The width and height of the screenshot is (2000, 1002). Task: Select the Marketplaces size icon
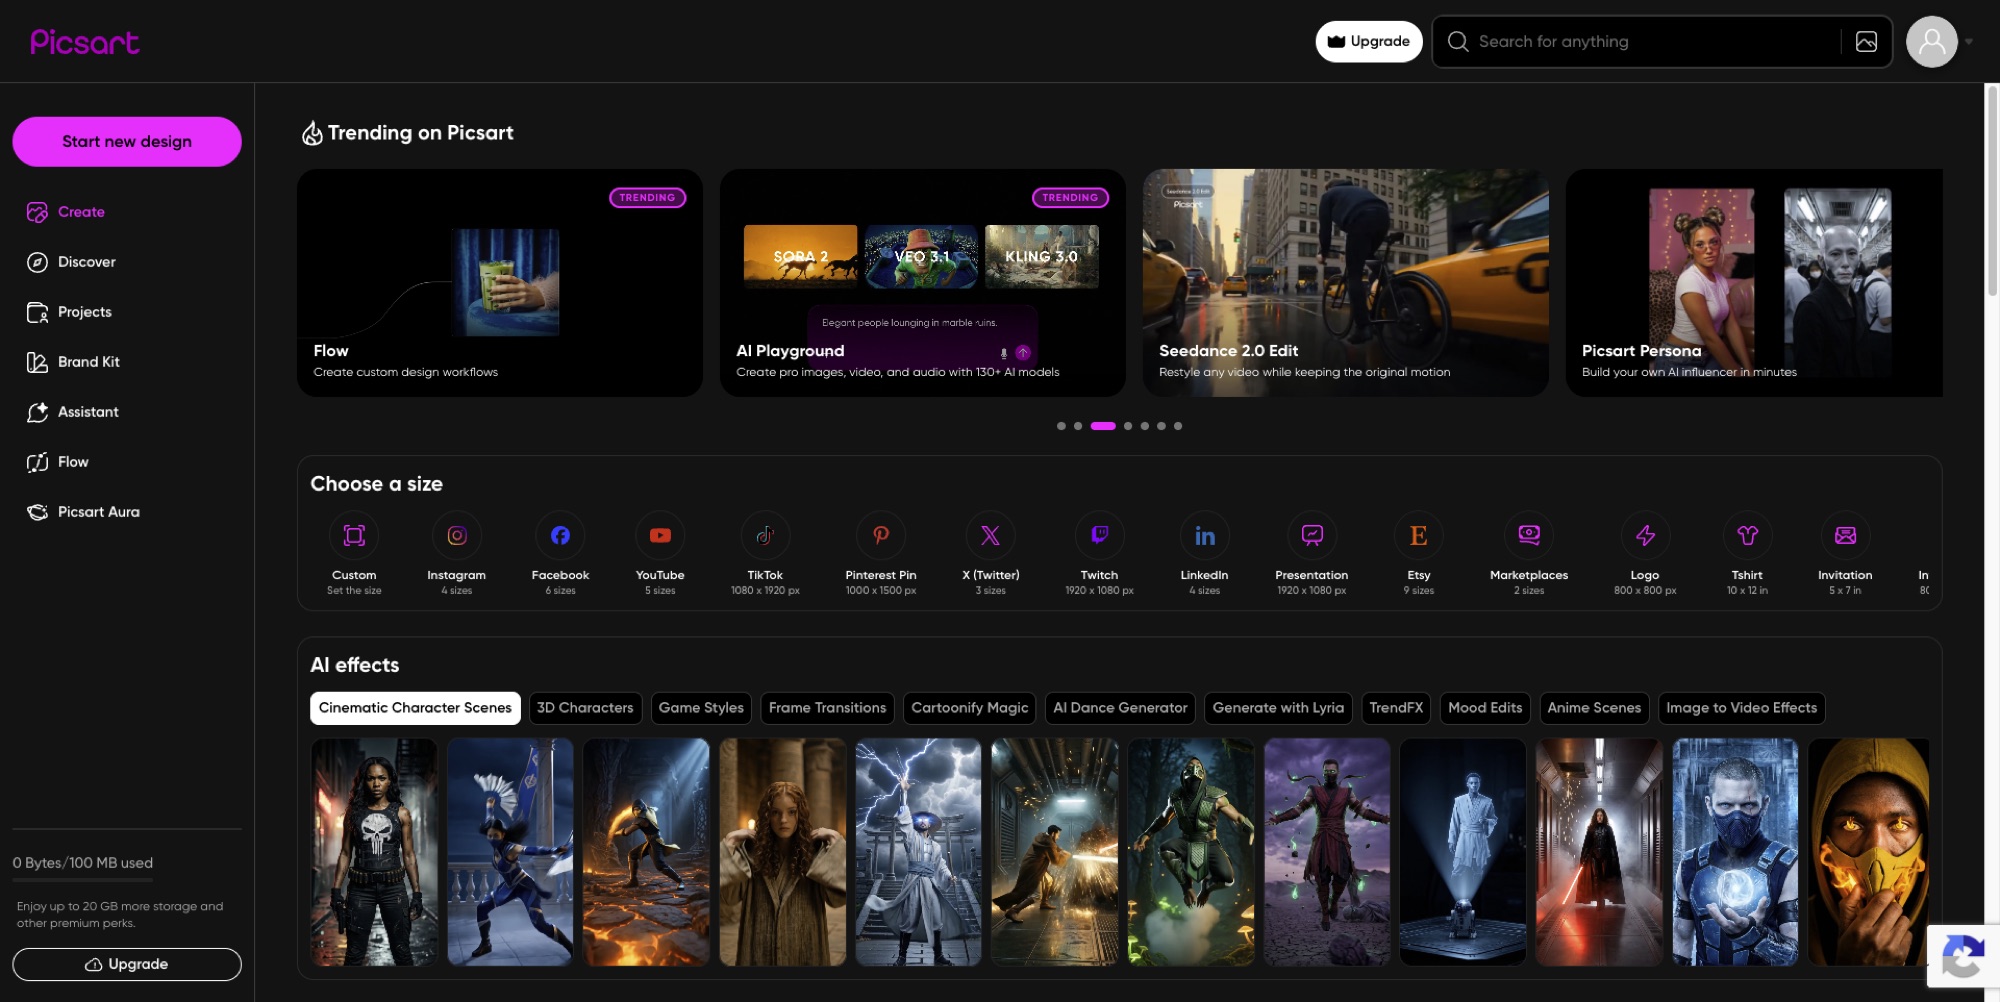1529,535
